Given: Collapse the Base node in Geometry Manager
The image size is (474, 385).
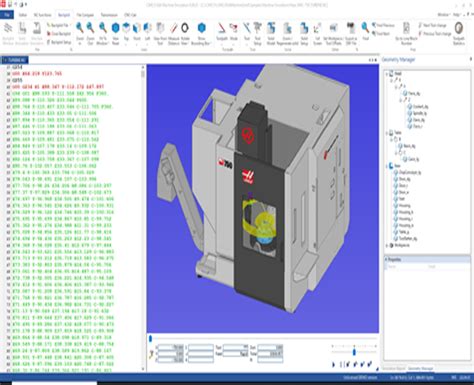Looking at the screenshot, I should click(387, 166).
